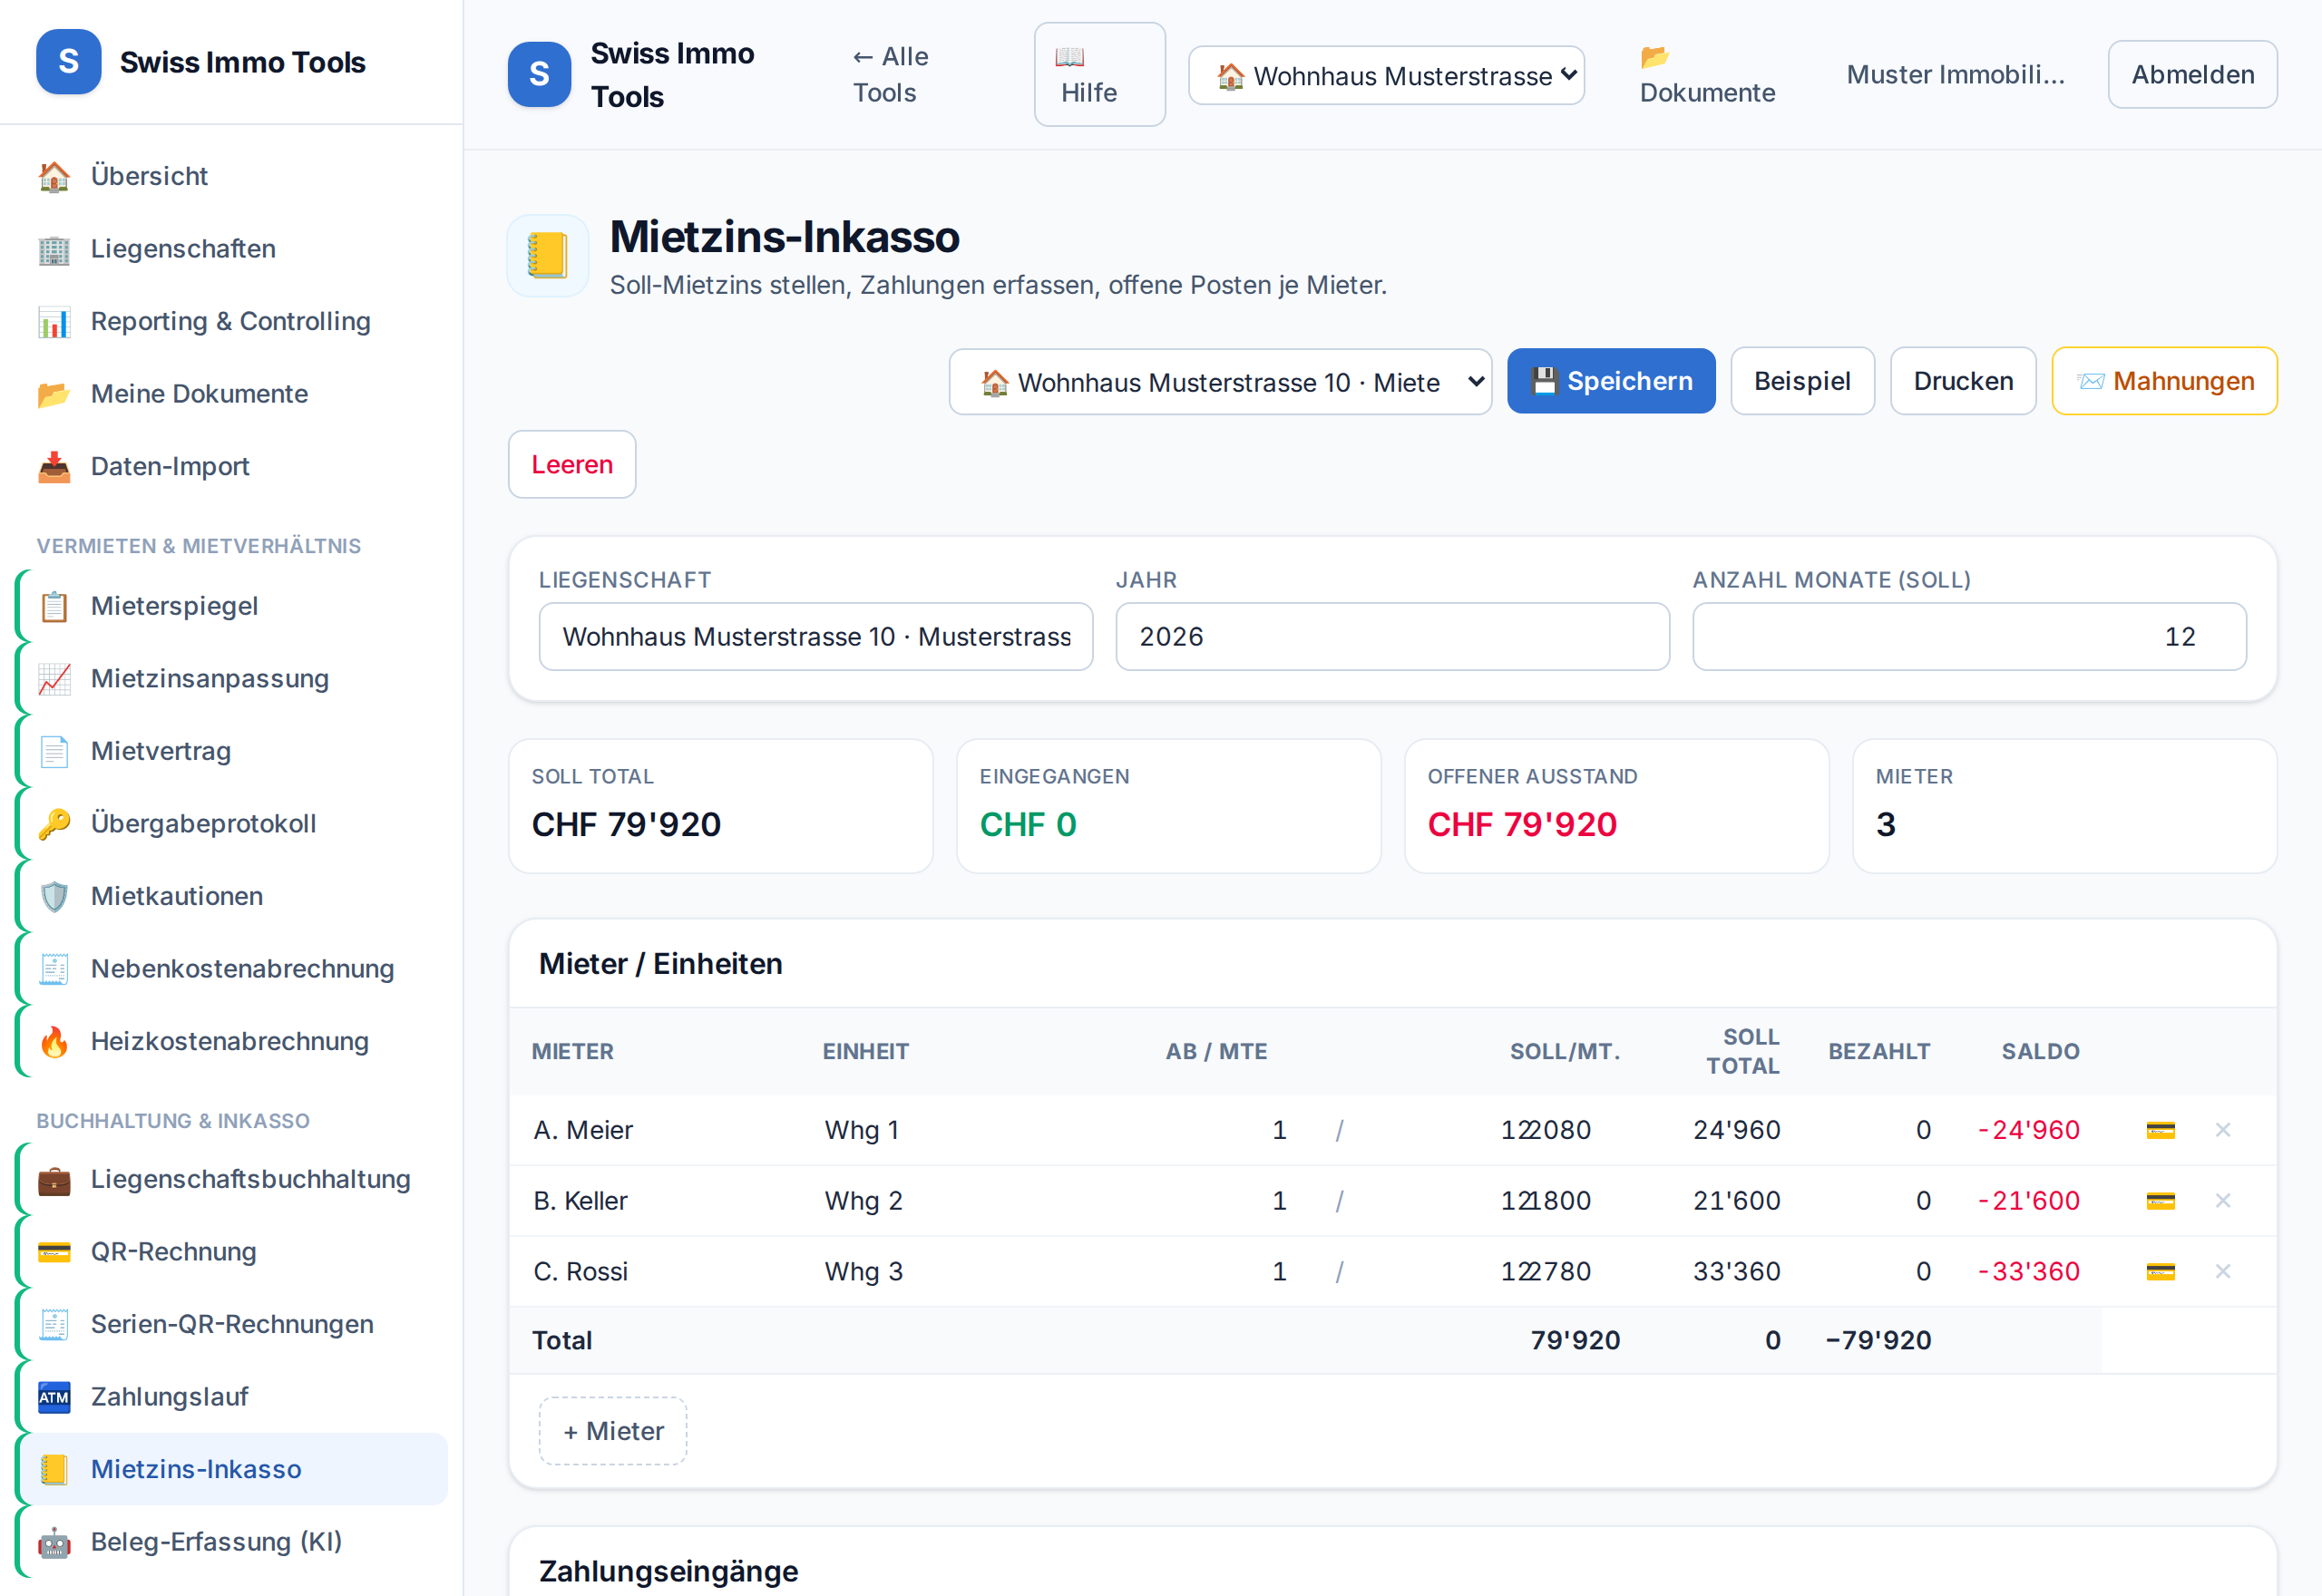The height and width of the screenshot is (1596, 2322).
Task: Click the Swiss Immo Tools sidebar logo
Action: [x=68, y=62]
